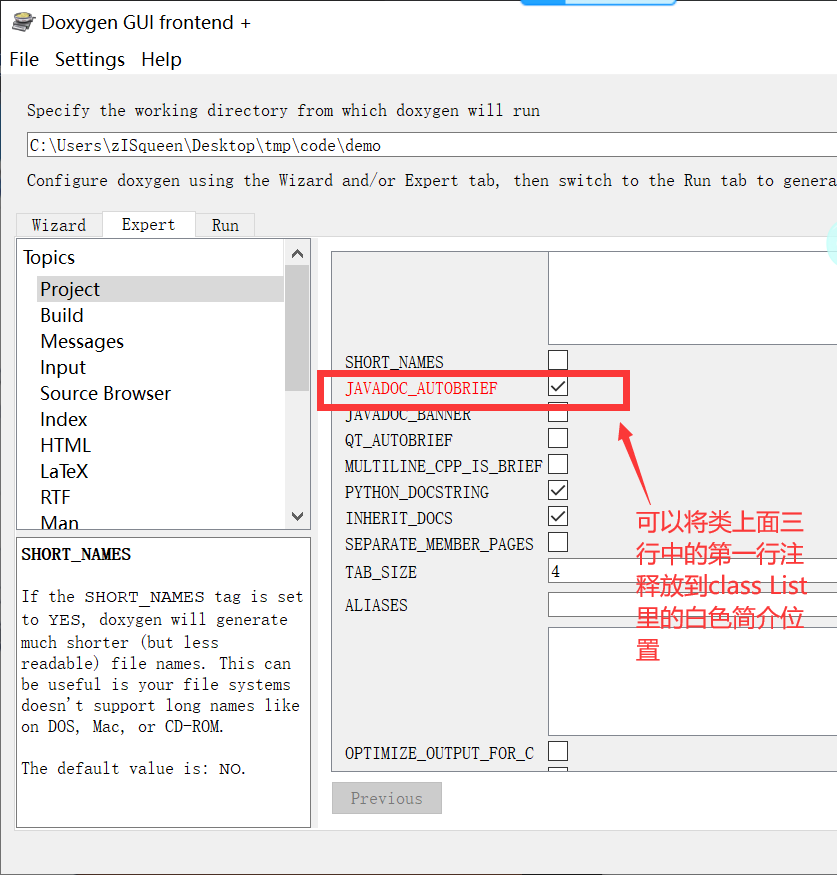837x875 pixels.
Task: Select the Build topic
Action: click(62, 315)
